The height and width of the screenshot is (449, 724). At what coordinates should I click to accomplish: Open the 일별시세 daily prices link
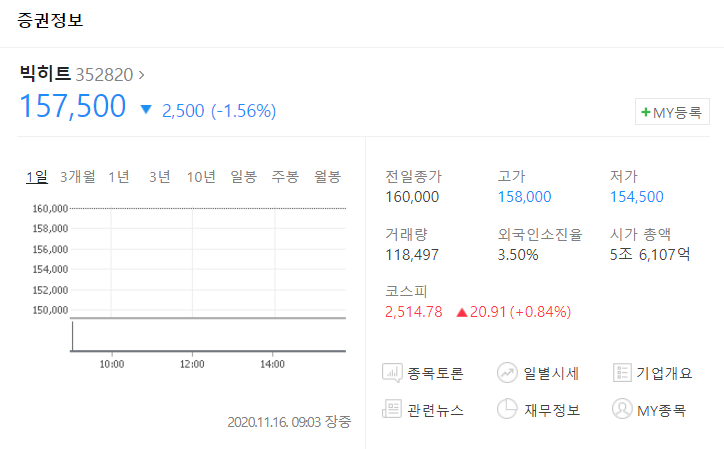[551, 373]
